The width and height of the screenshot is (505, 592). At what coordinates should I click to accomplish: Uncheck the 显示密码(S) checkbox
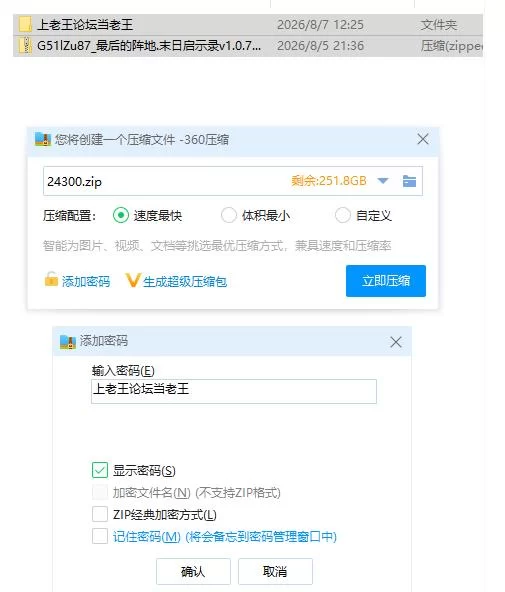point(100,470)
